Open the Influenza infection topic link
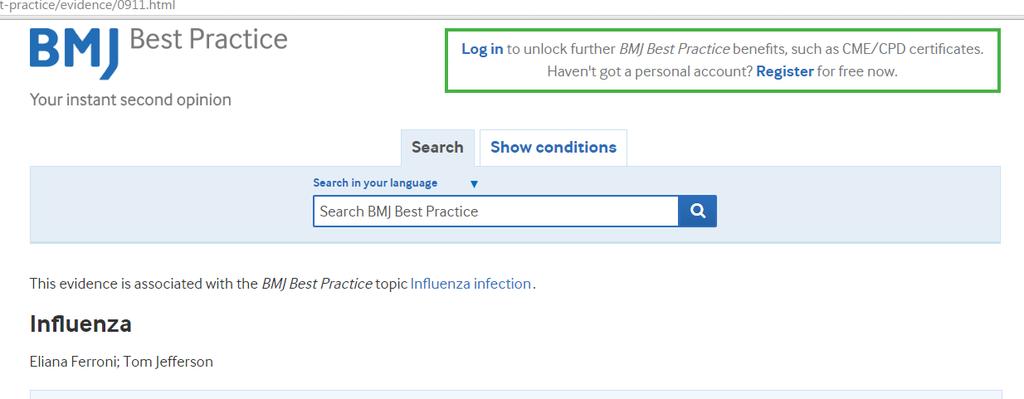 [470, 284]
